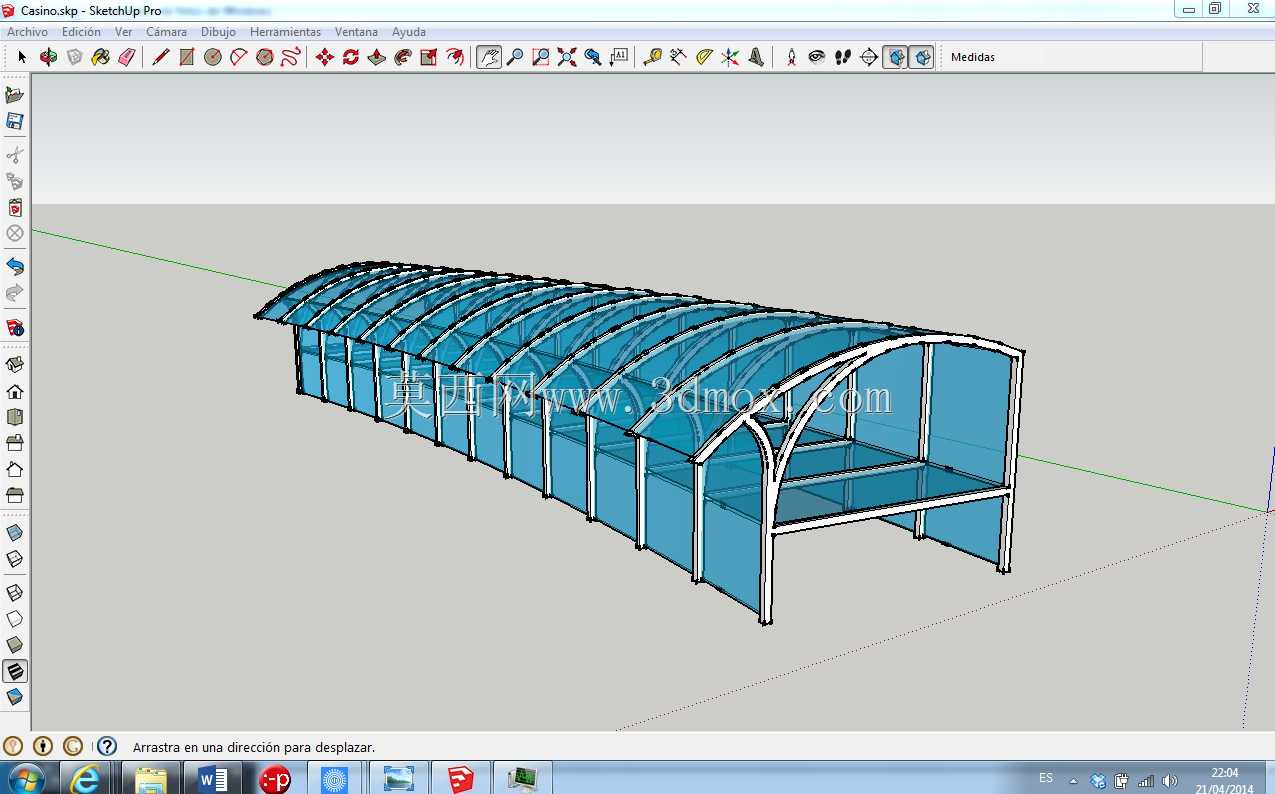Click the Zoom Extents tool

coord(567,57)
